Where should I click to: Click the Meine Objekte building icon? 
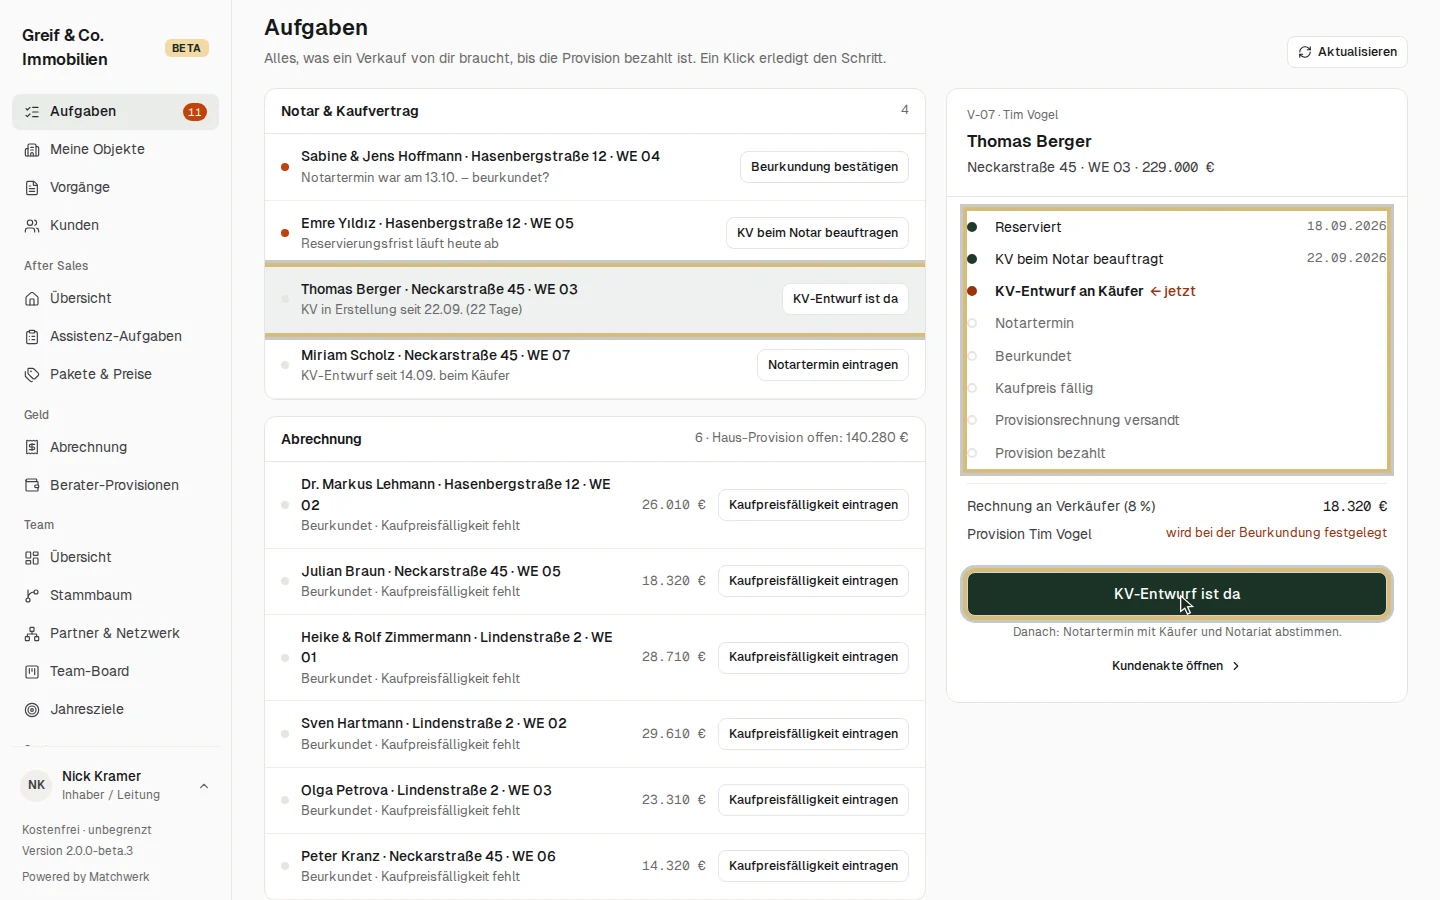[32, 150]
